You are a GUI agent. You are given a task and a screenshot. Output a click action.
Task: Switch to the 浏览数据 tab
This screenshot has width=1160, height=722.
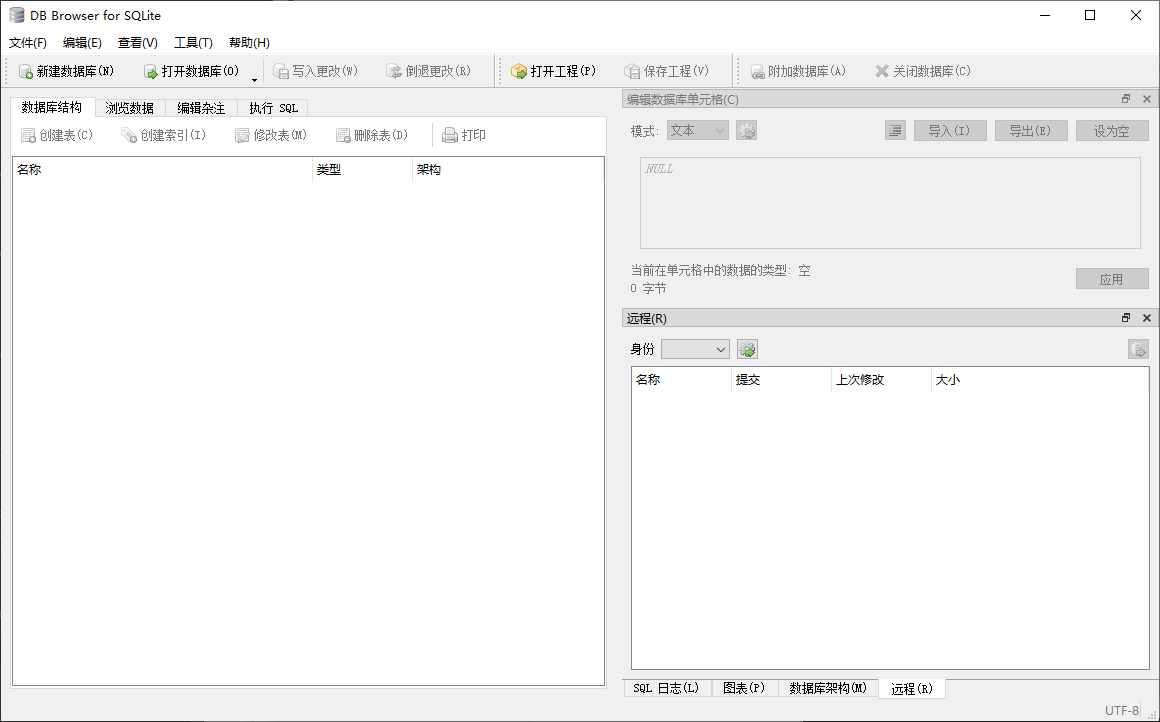[x=130, y=108]
